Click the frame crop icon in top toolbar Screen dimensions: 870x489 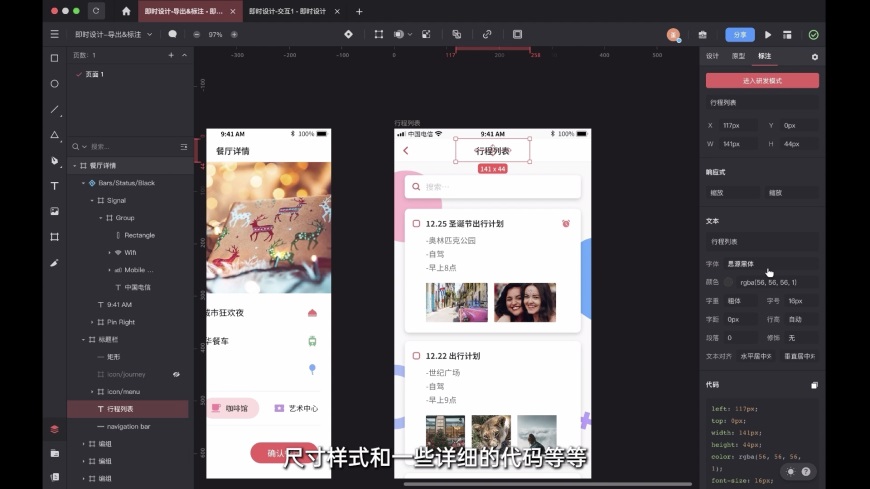(x=379, y=34)
